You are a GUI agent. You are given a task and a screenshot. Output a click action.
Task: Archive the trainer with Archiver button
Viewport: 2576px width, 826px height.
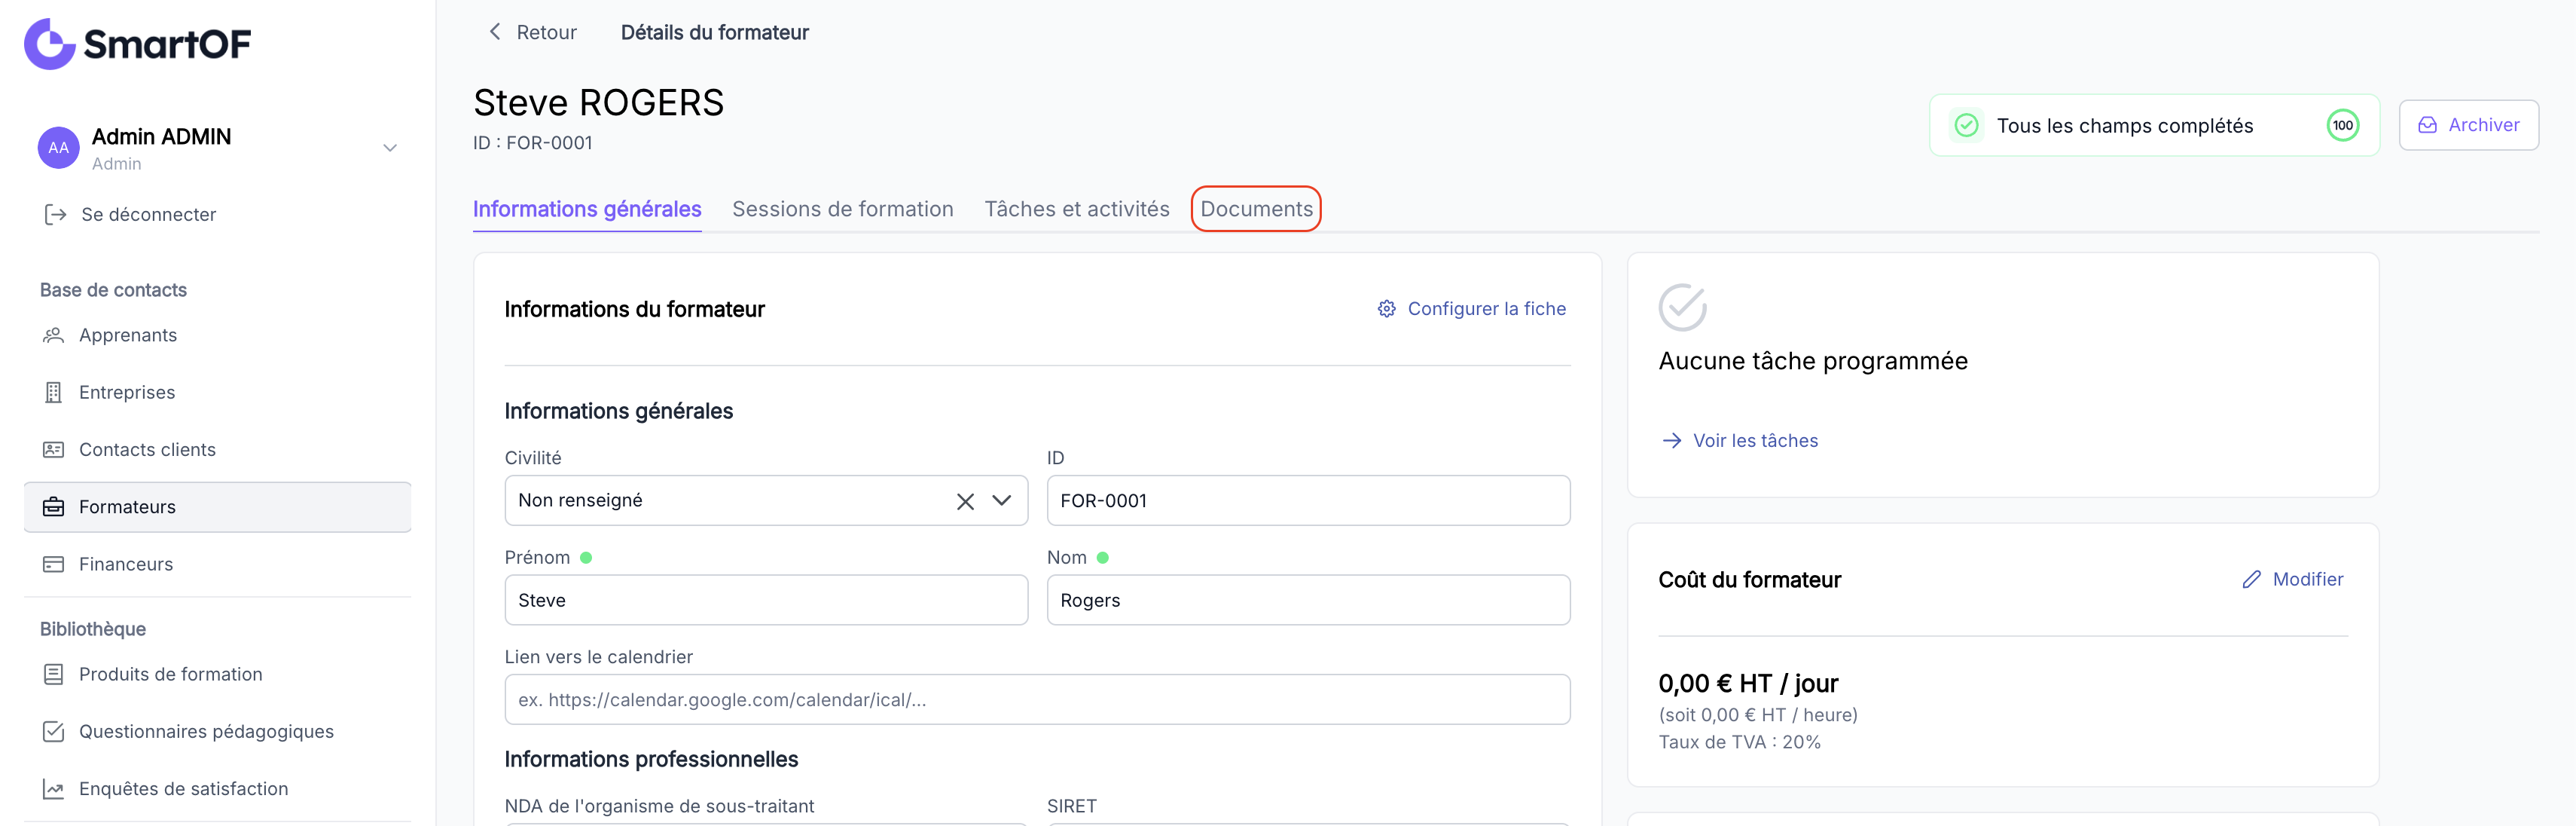(2468, 125)
